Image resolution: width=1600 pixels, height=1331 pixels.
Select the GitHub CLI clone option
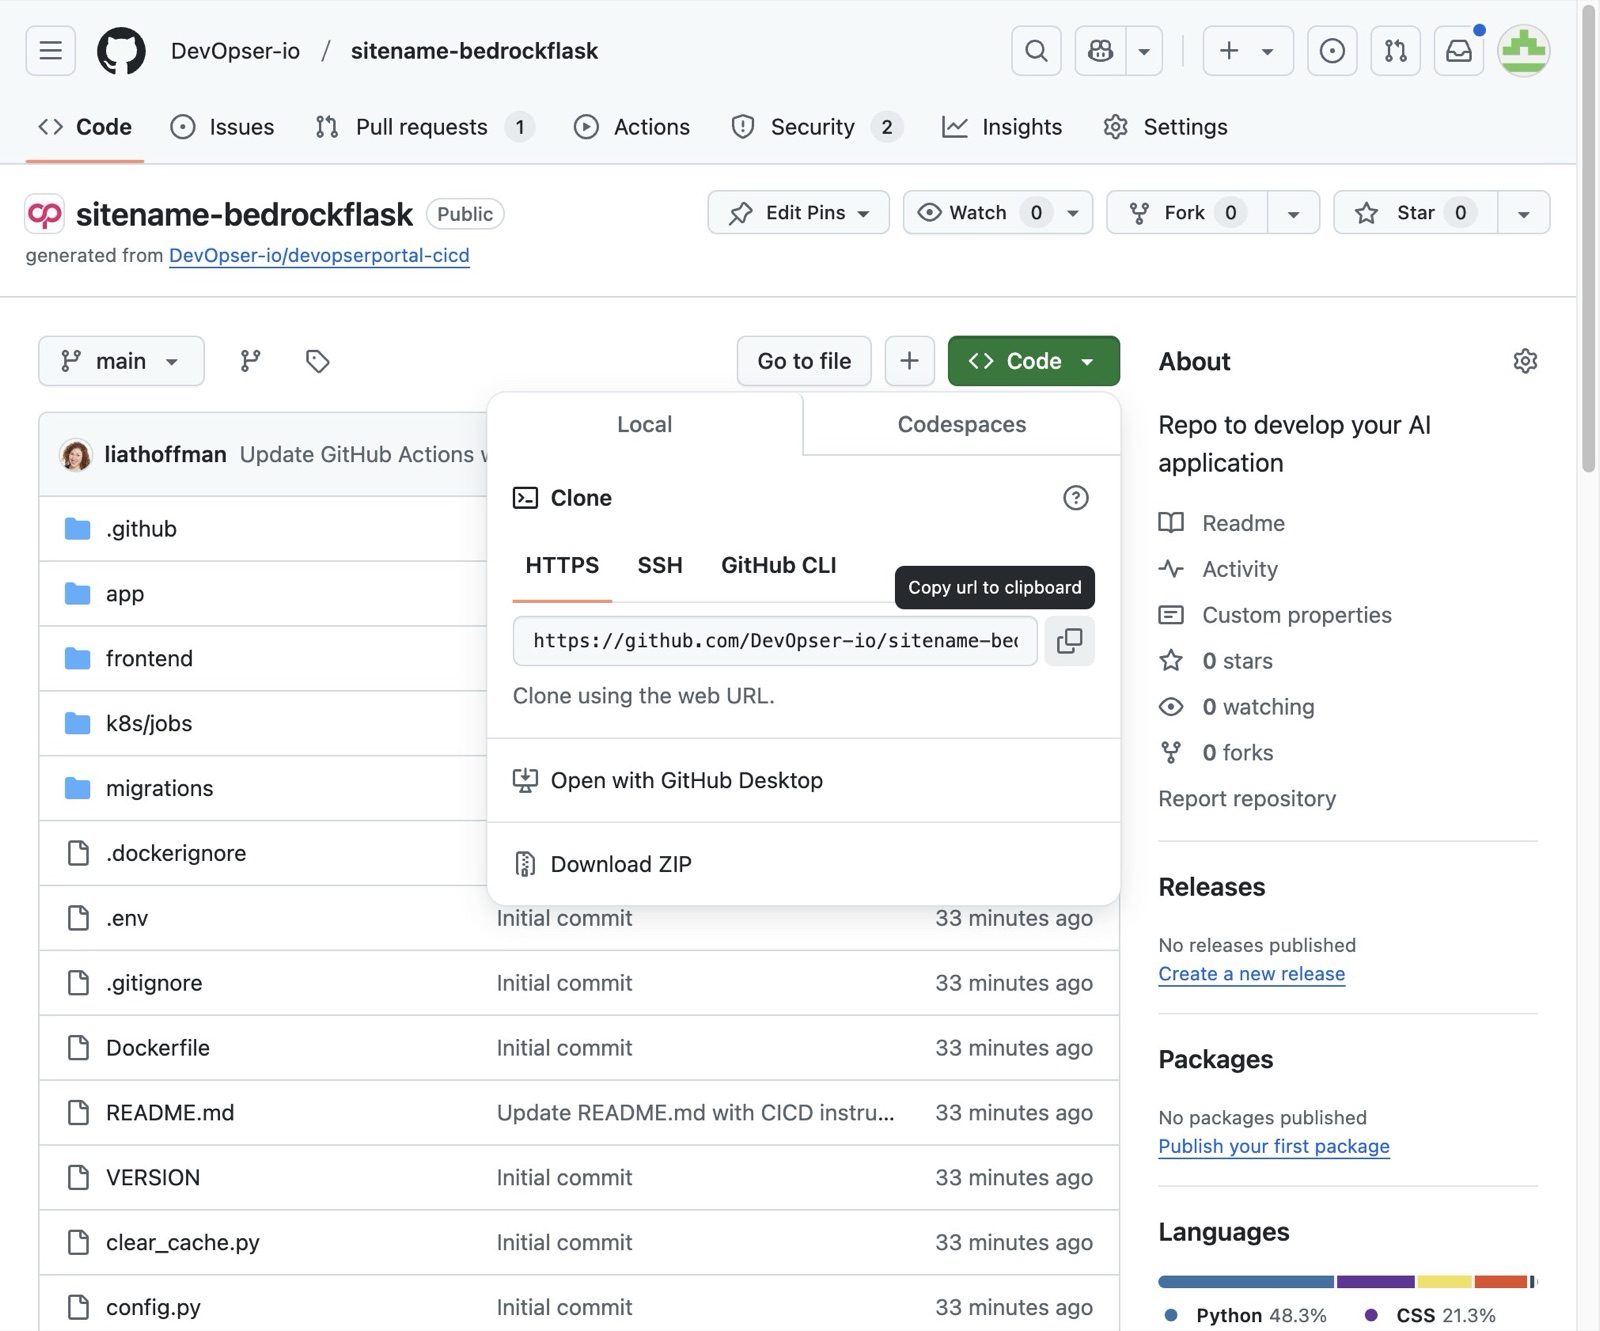tap(778, 565)
